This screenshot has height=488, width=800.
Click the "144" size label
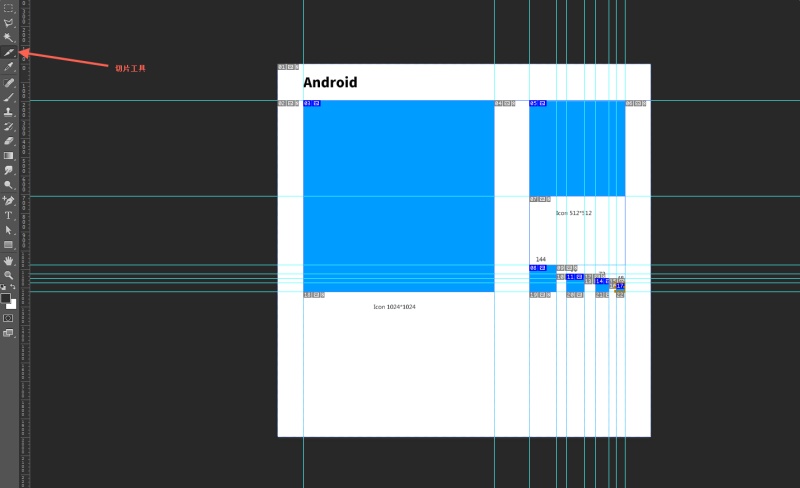pyautogui.click(x=541, y=259)
